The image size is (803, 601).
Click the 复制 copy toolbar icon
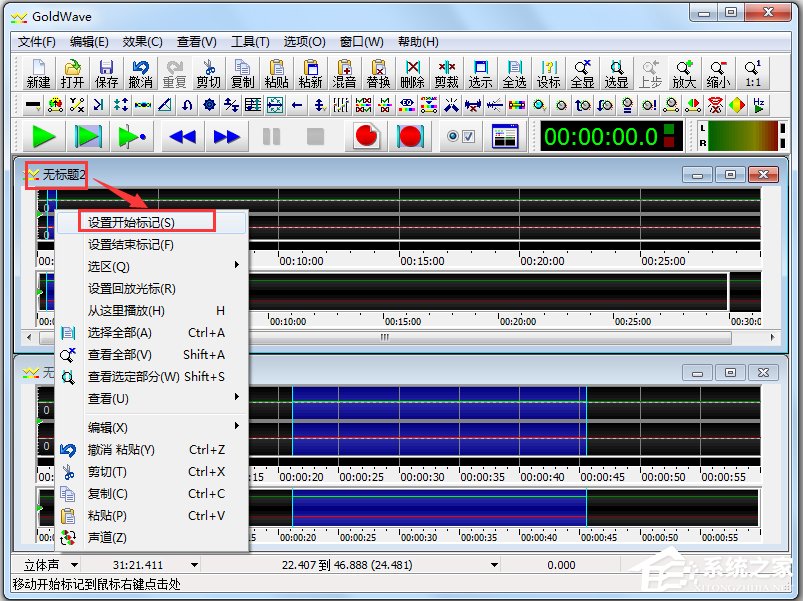242,73
